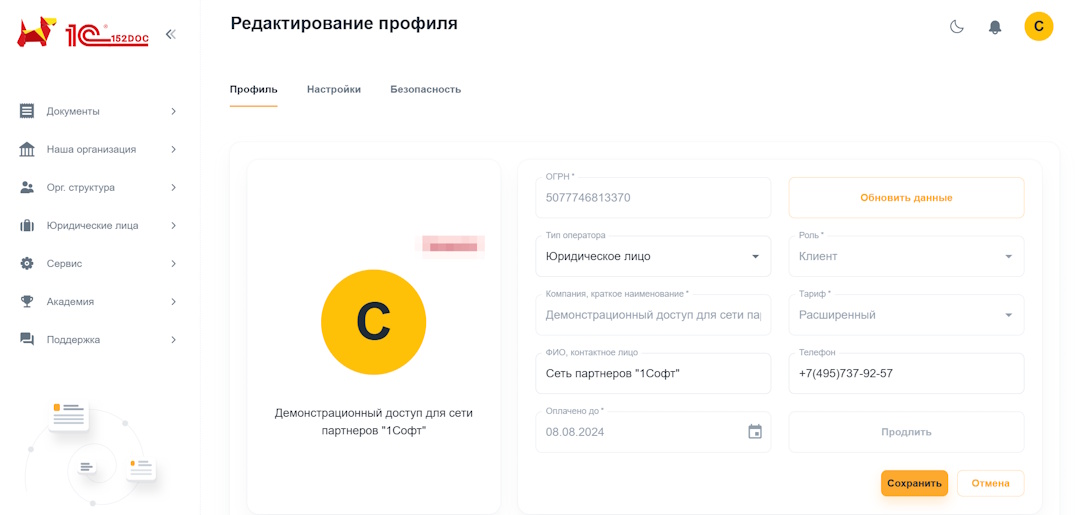The width and height of the screenshot is (1080, 515).
Task: Toggle dark mode with moon icon
Action: (x=957, y=27)
